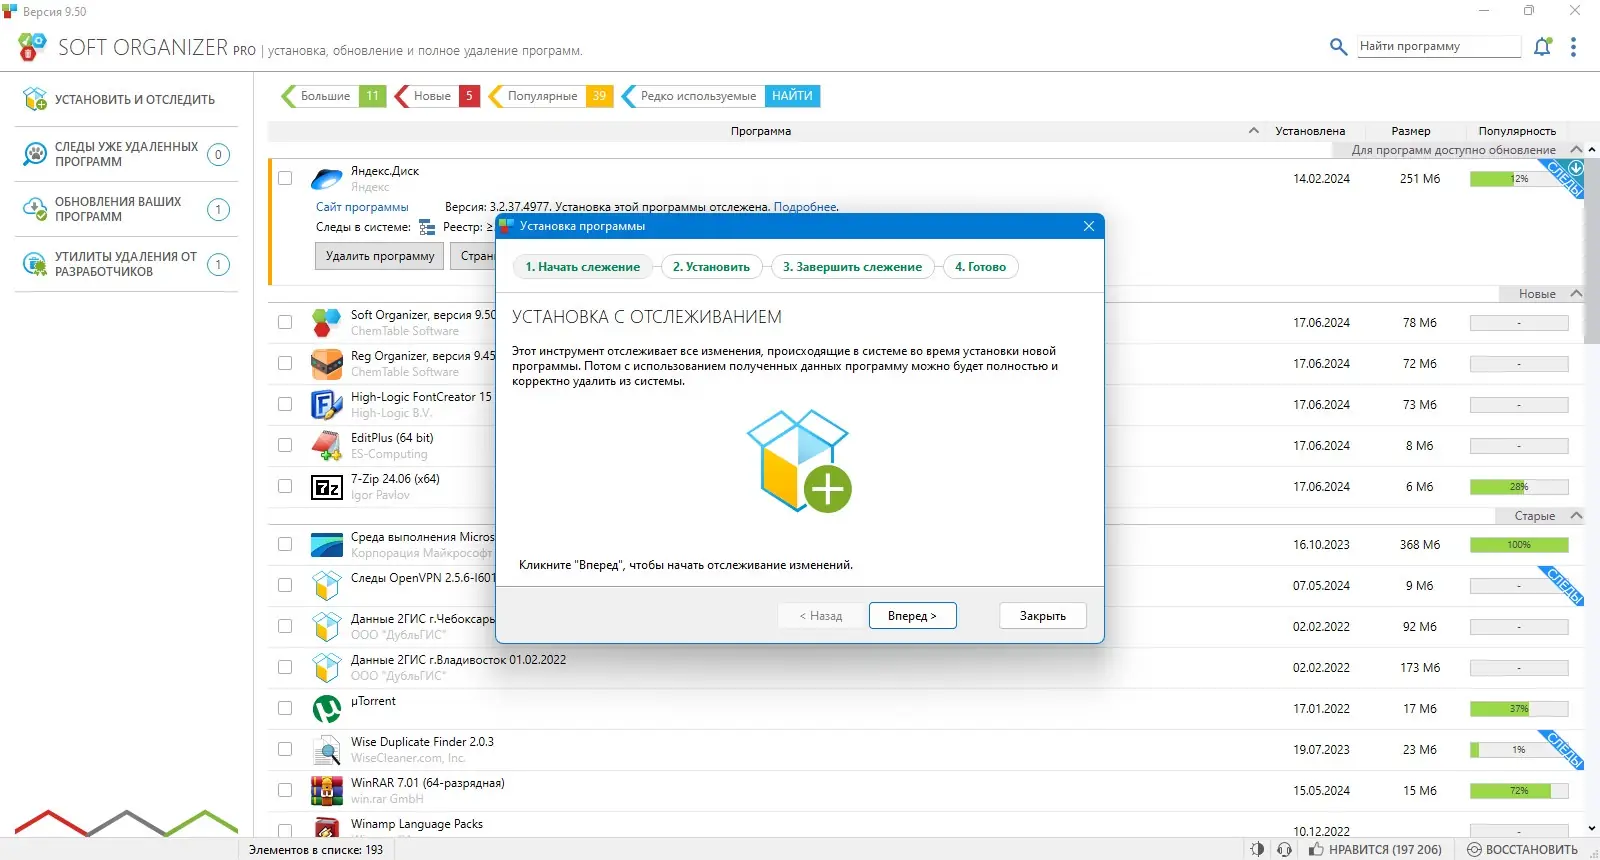Screen dimensions: 1600x860
Task: Click the WinRAR 72% popularity bar
Action: (x=1519, y=791)
